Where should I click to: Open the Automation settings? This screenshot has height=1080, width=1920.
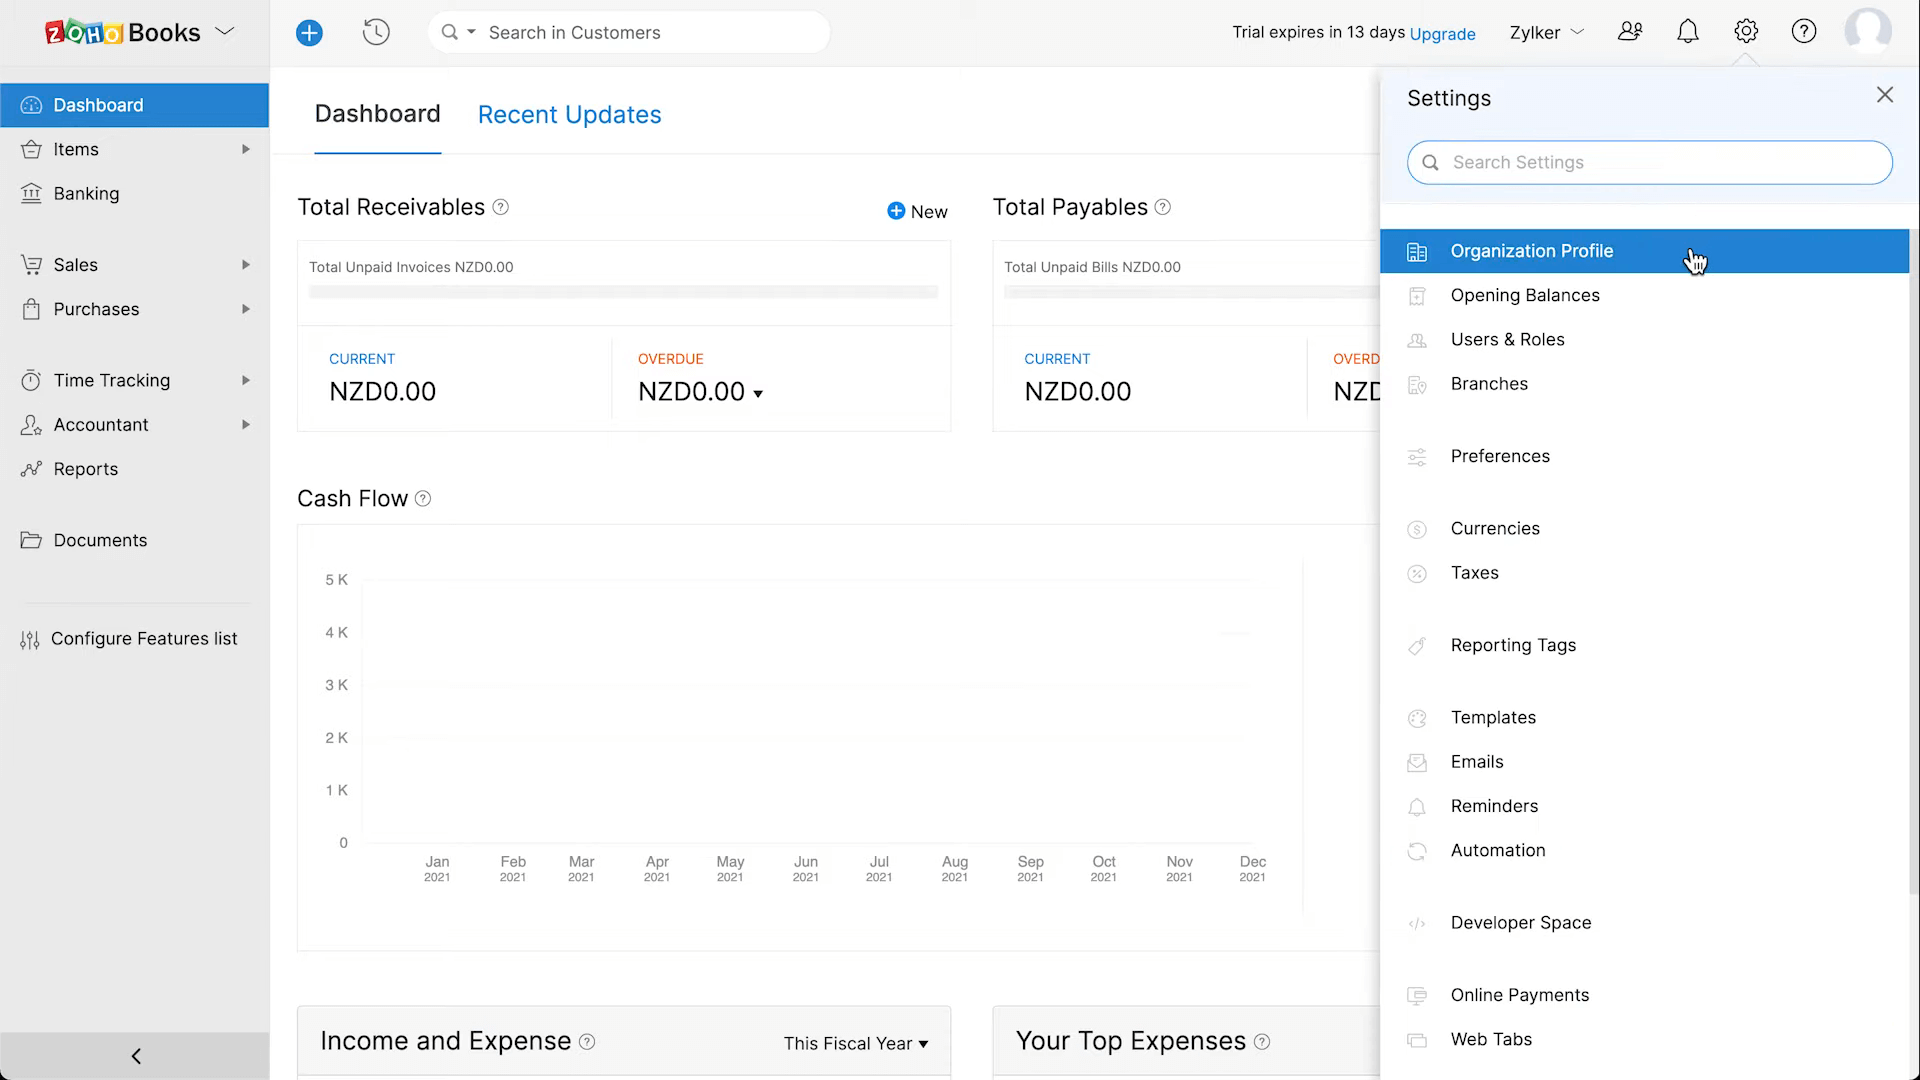coord(1498,851)
